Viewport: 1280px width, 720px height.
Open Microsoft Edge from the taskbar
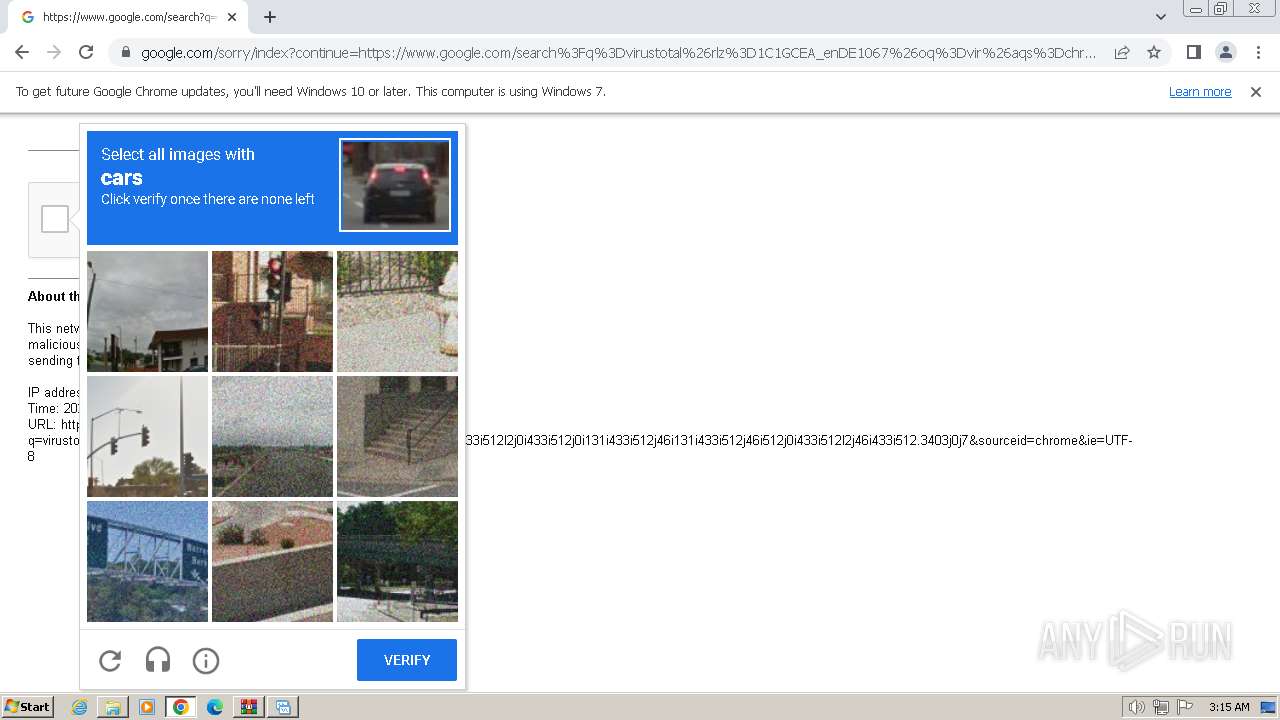point(215,707)
